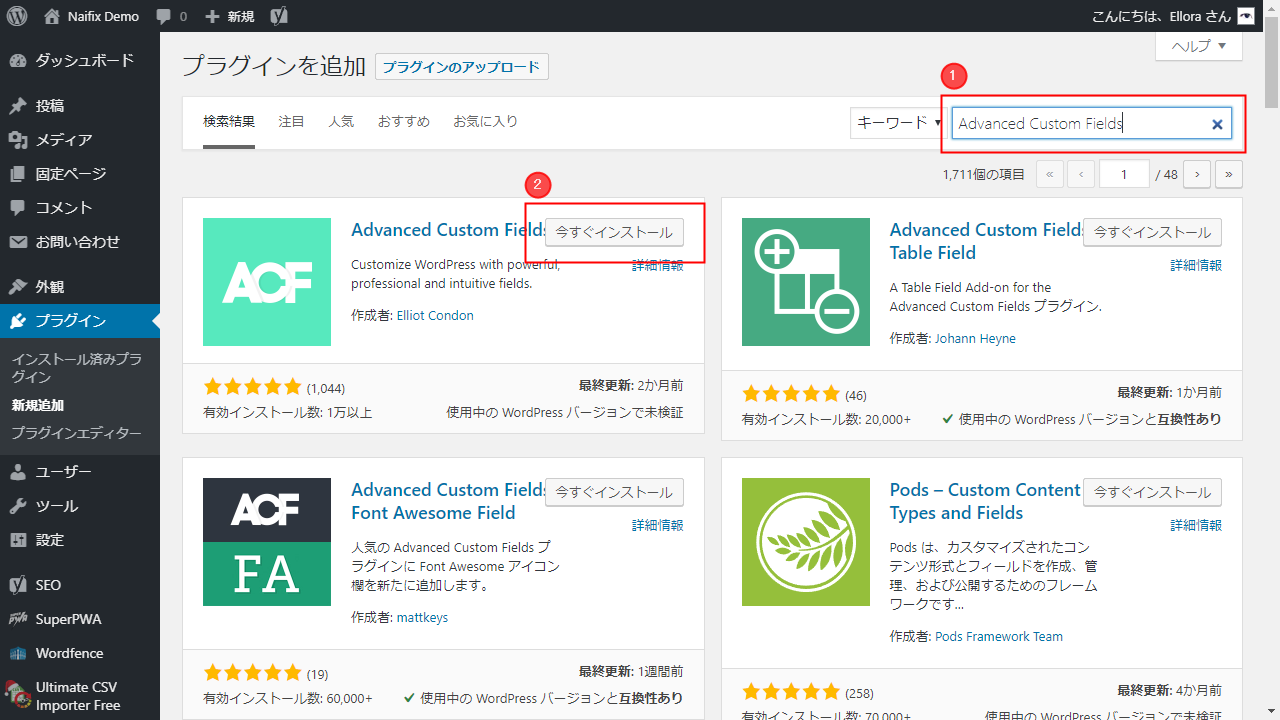
Task: Go to previous page button ‹
Action: pyautogui.click(x=1081, y=174)
